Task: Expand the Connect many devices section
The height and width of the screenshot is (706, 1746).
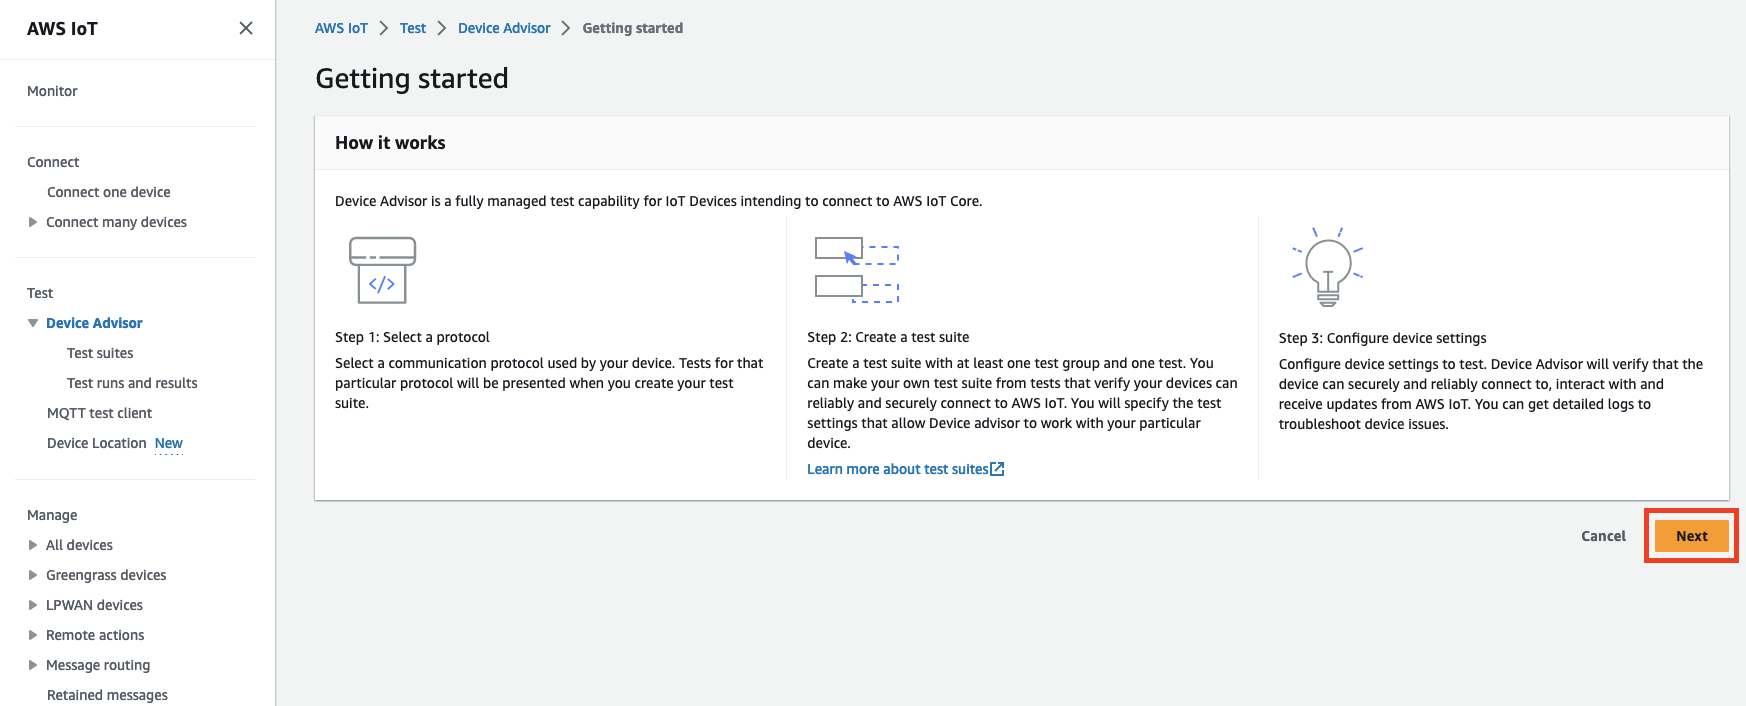Action: point(33,222)
